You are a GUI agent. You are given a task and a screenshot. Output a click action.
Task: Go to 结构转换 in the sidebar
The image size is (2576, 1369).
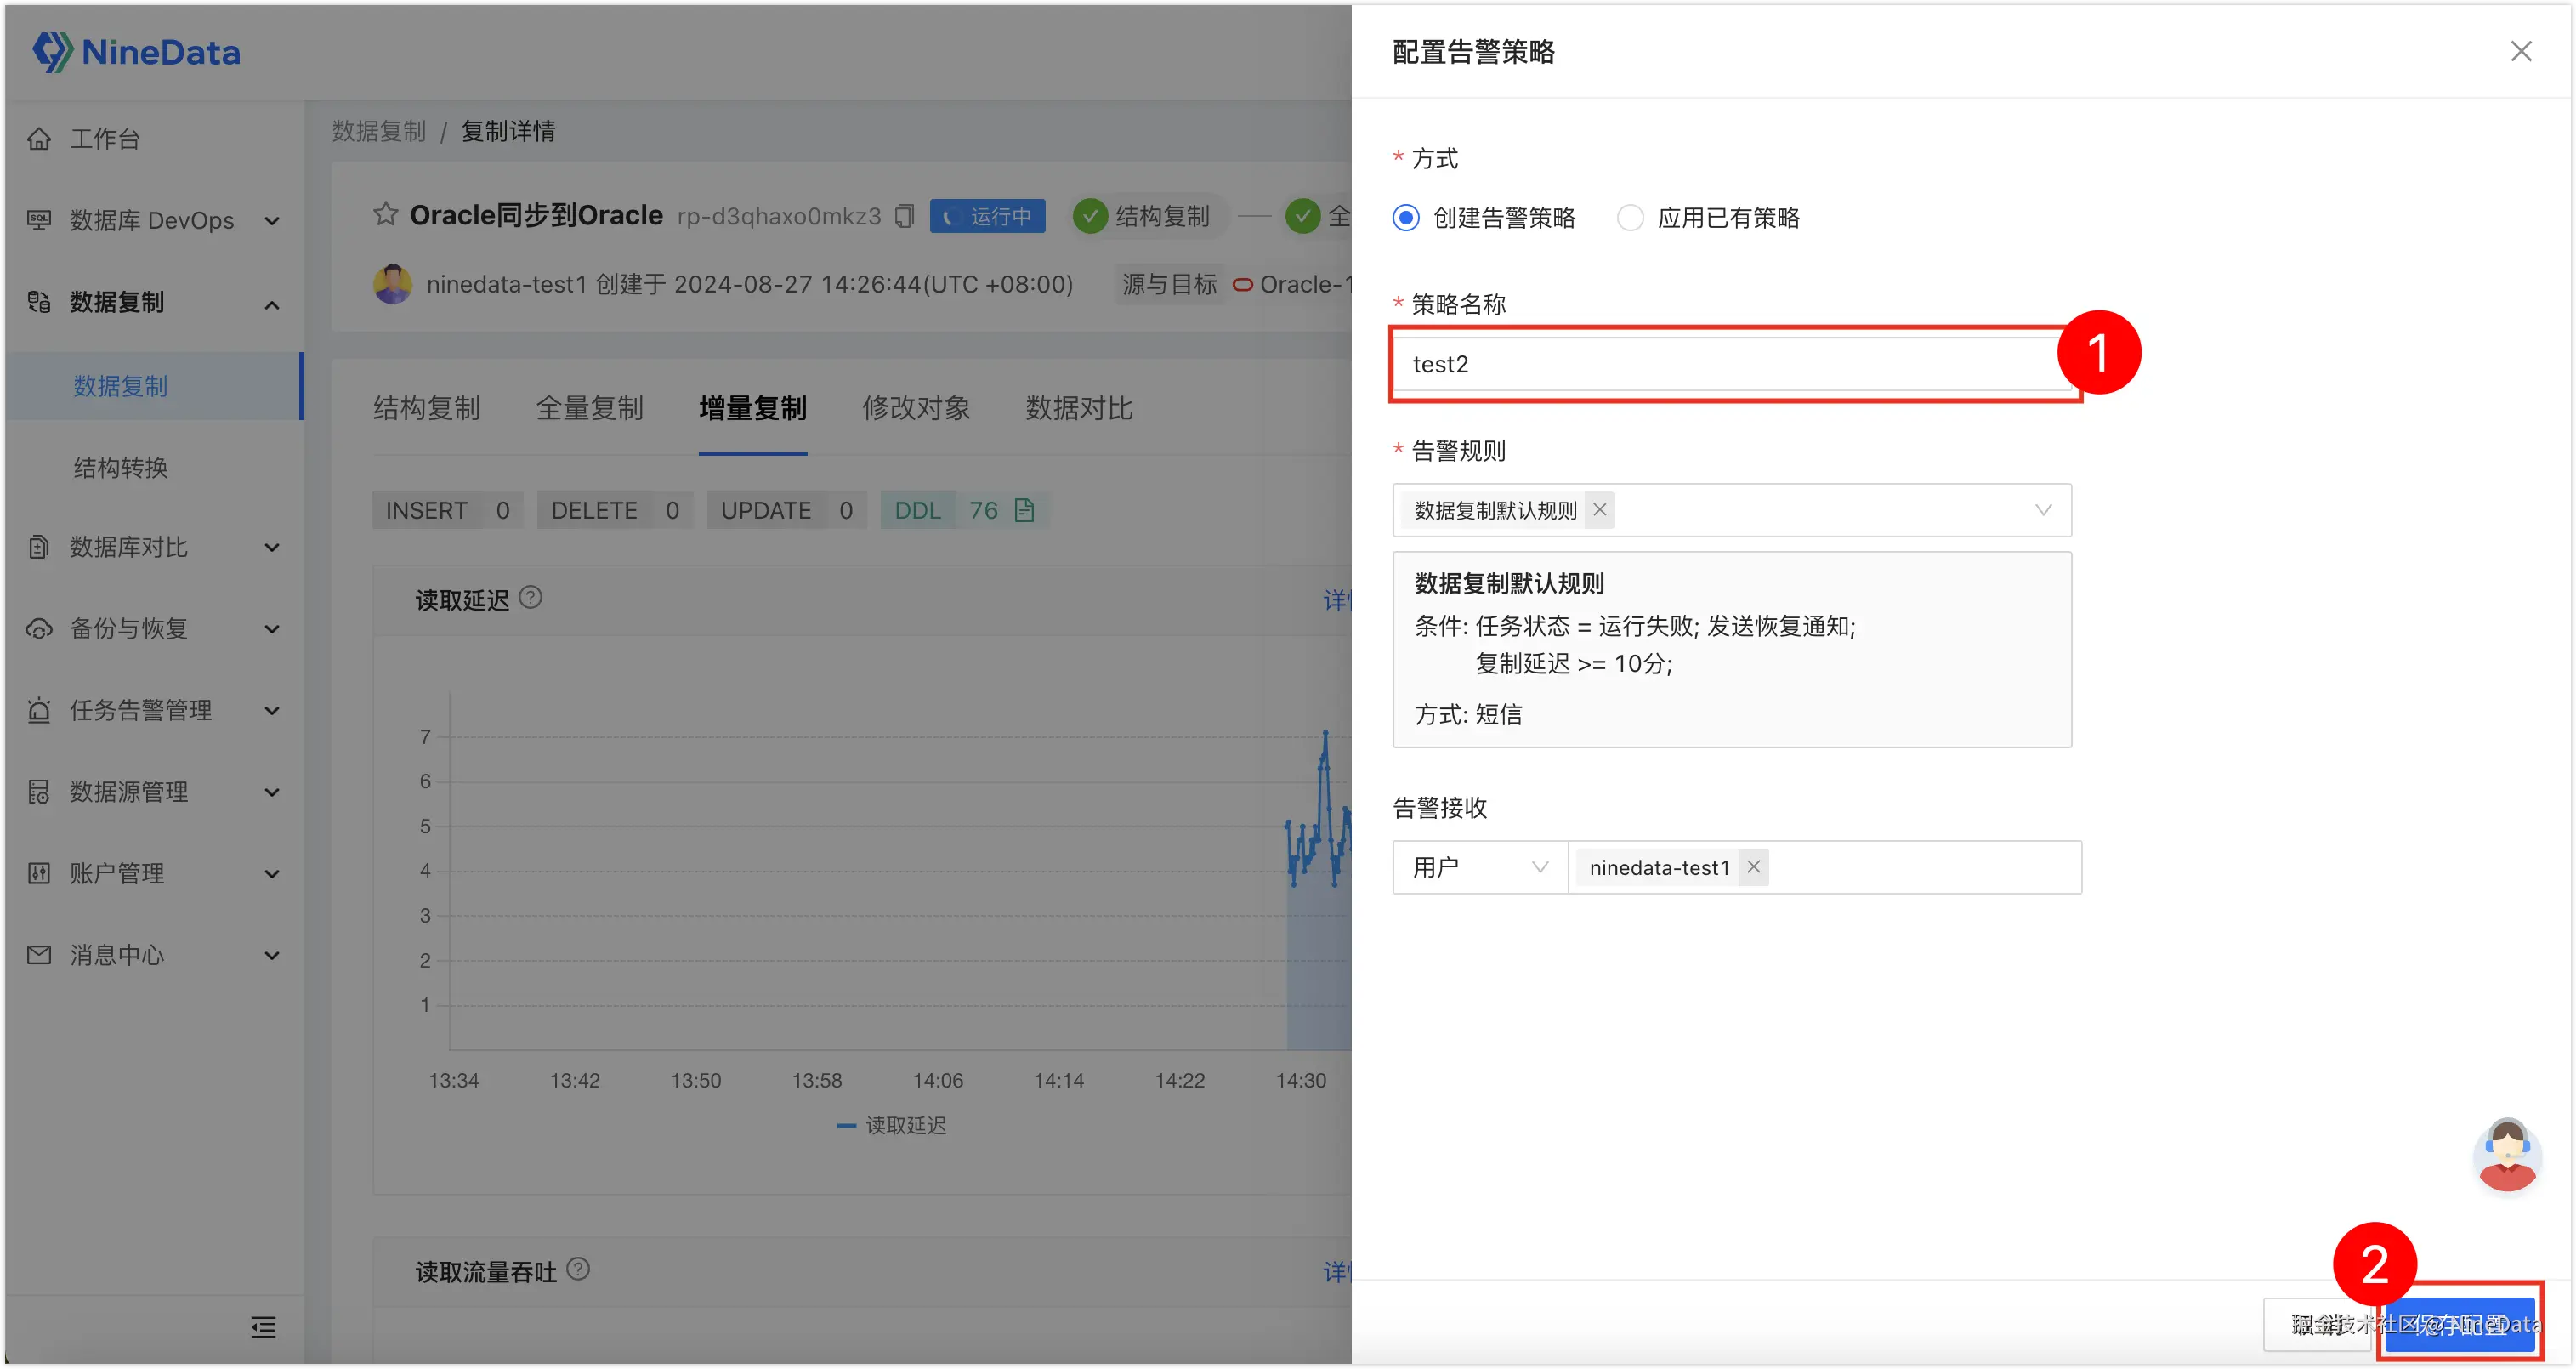coord(121,467)
